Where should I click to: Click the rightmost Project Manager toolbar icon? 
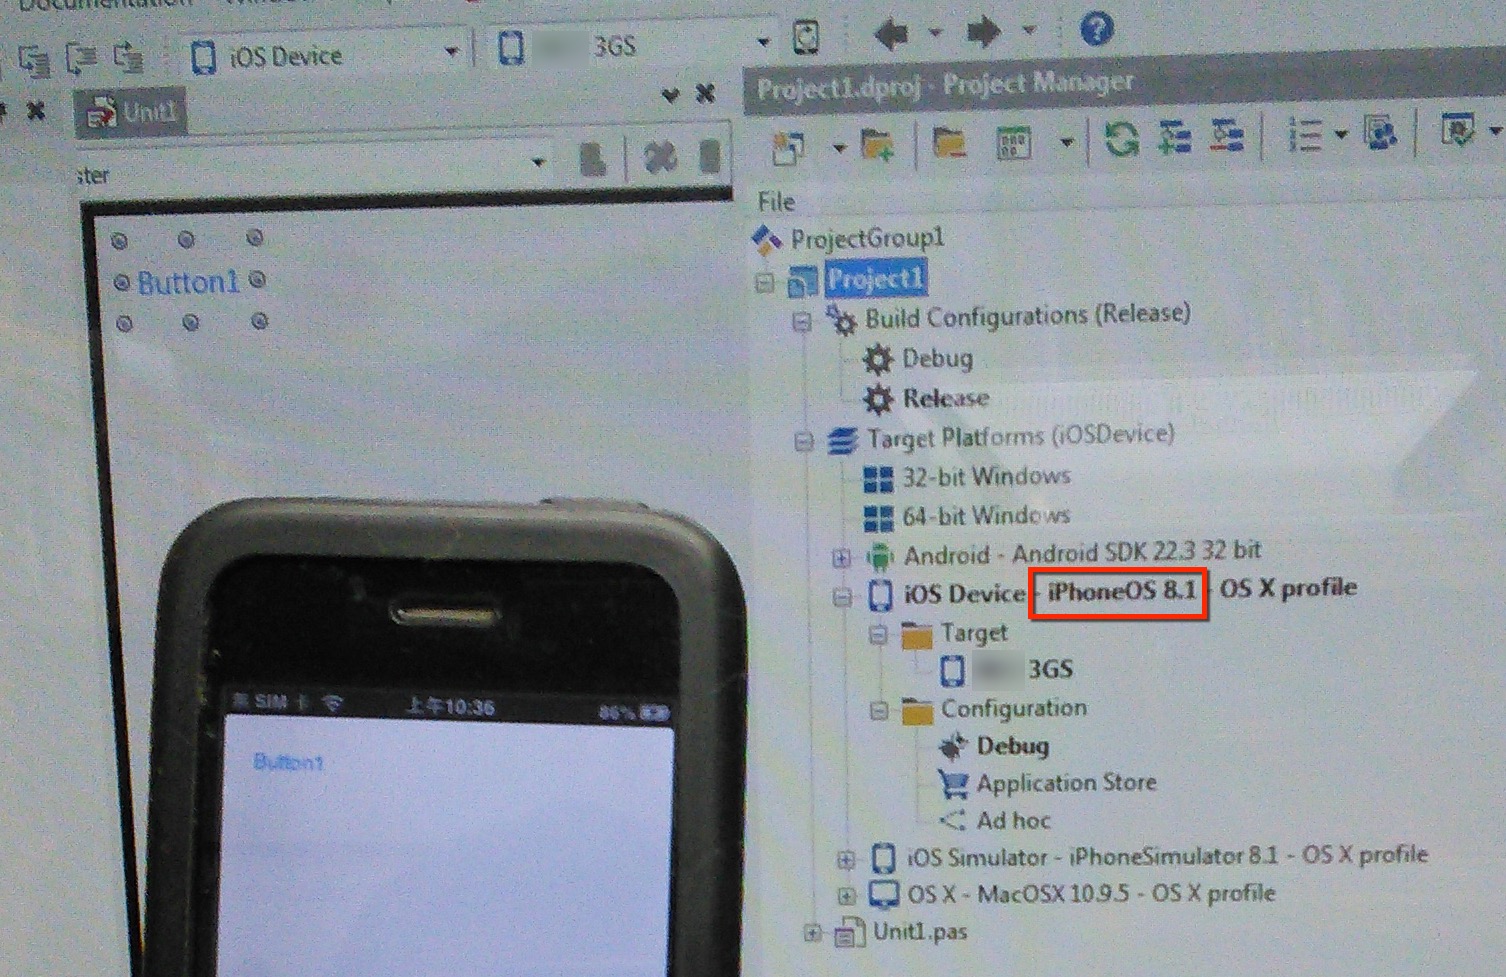pyautogui.click(x=1458, y=130)
